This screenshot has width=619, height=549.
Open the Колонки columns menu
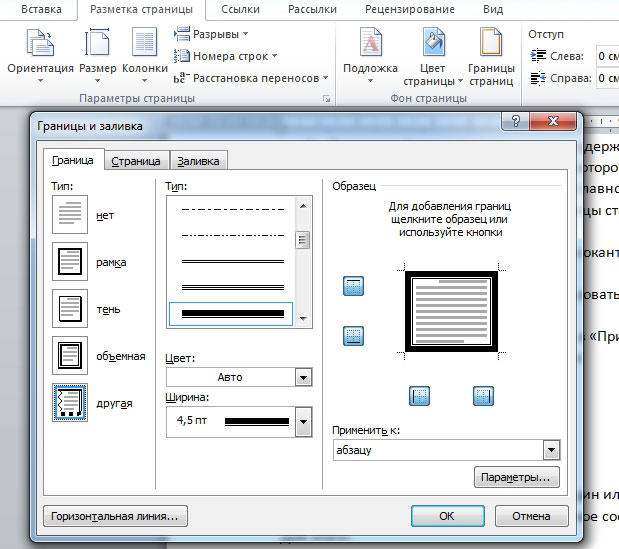145,55
